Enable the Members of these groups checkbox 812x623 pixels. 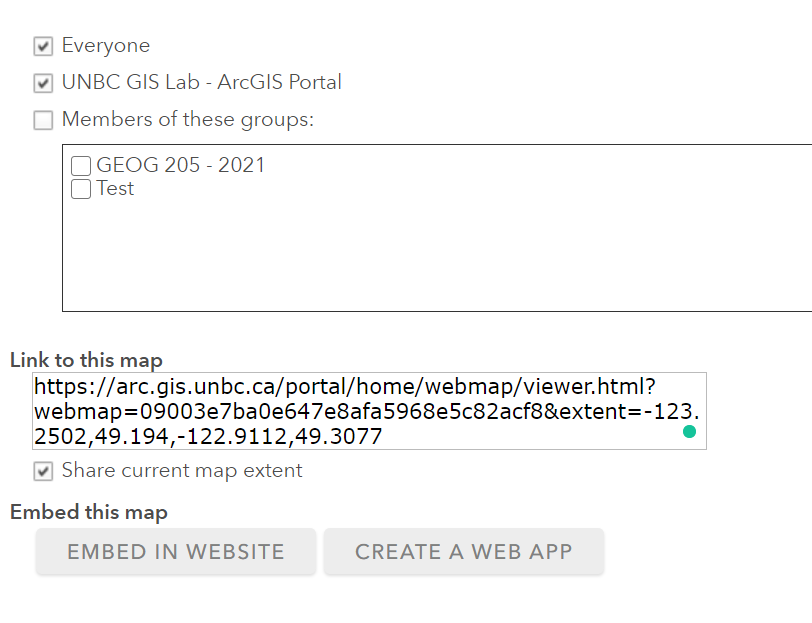43,120
